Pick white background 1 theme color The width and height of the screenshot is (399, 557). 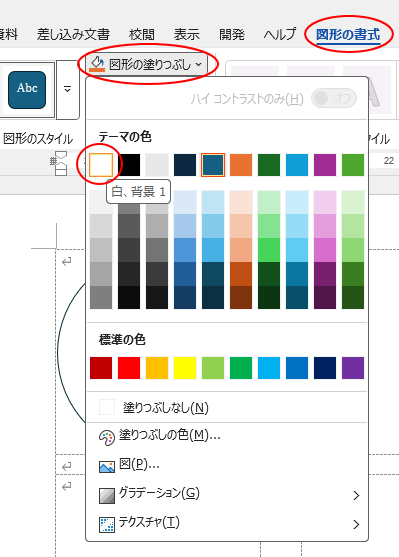(x=101, y=165)
